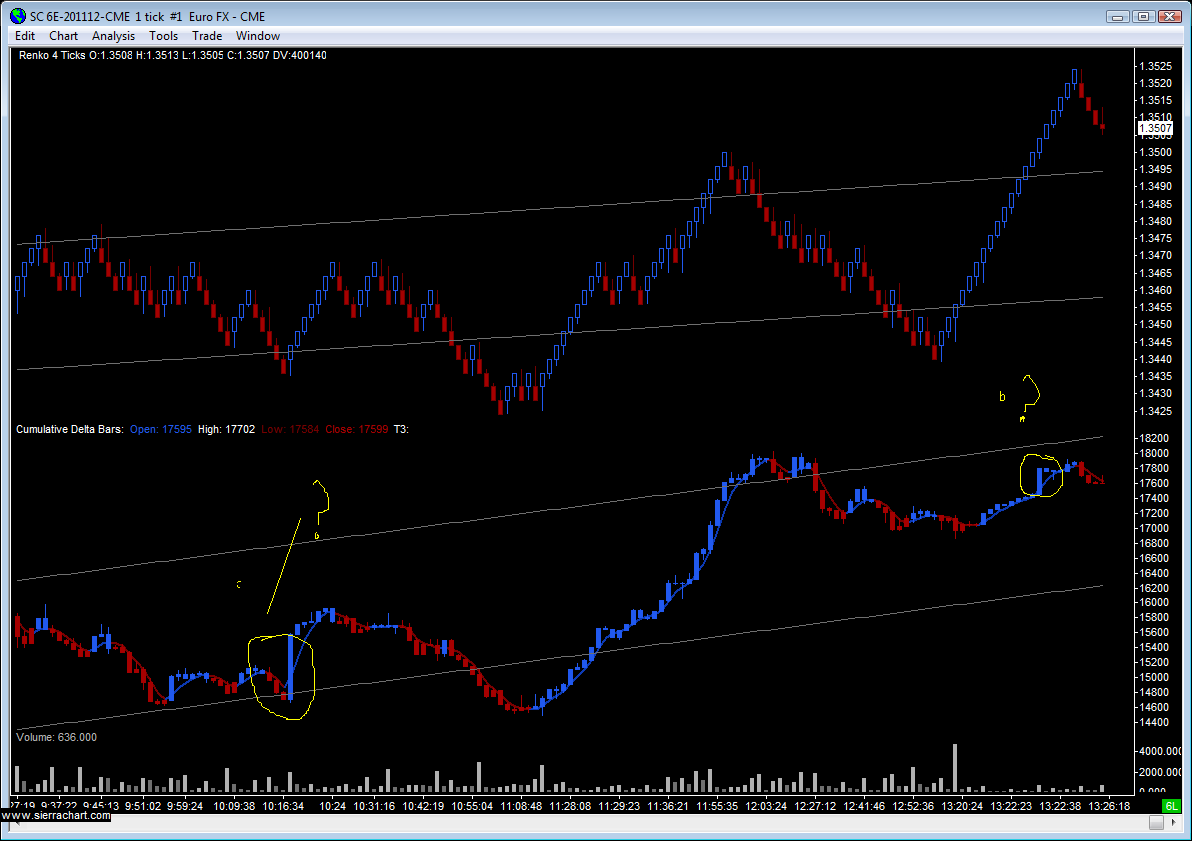
Task: Click the delta Low: 17584 value
Action: (x=290, y=429)
